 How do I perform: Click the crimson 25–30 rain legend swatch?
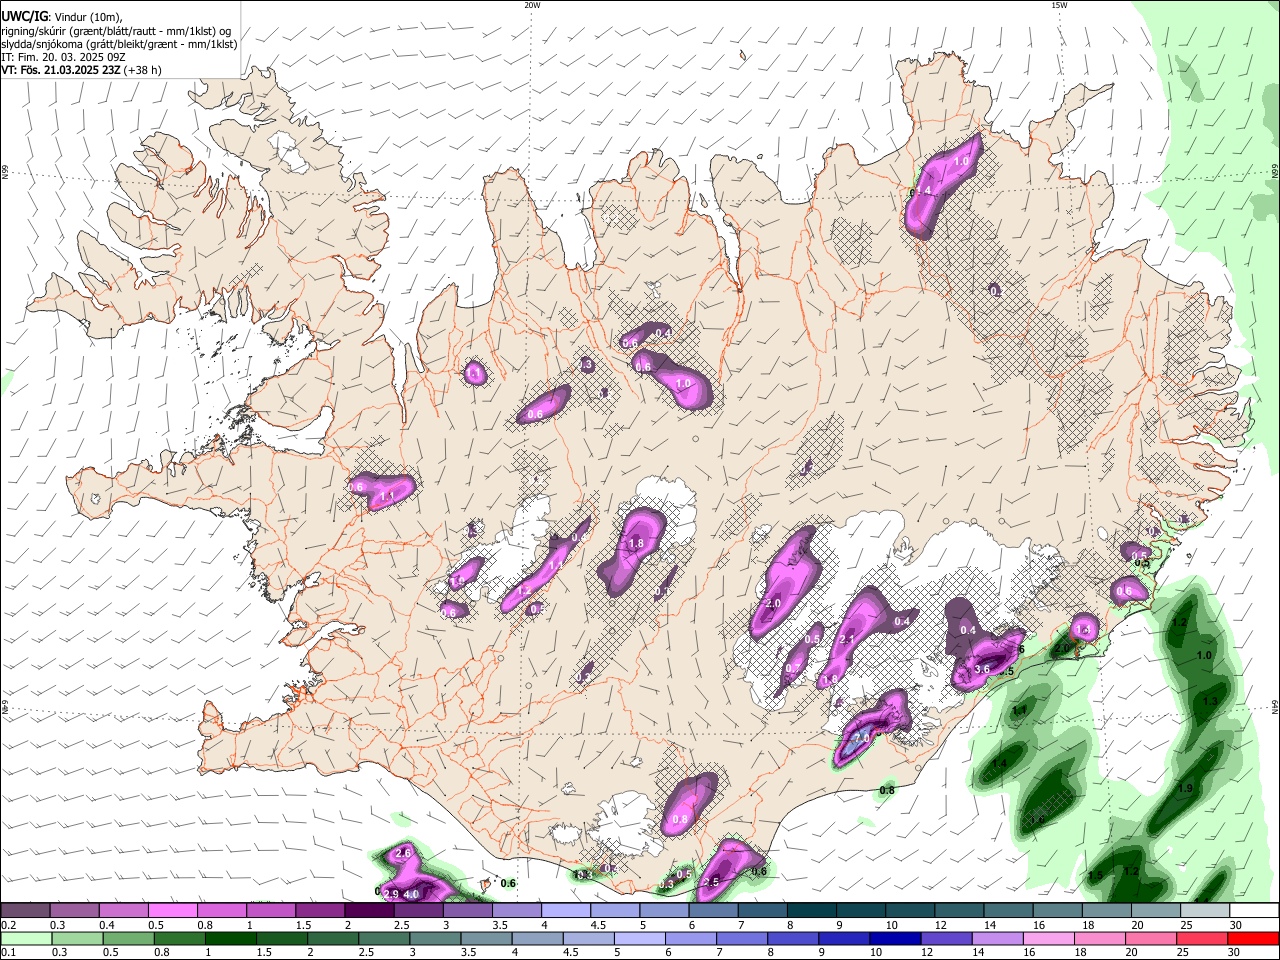[x=1202, y=938]
